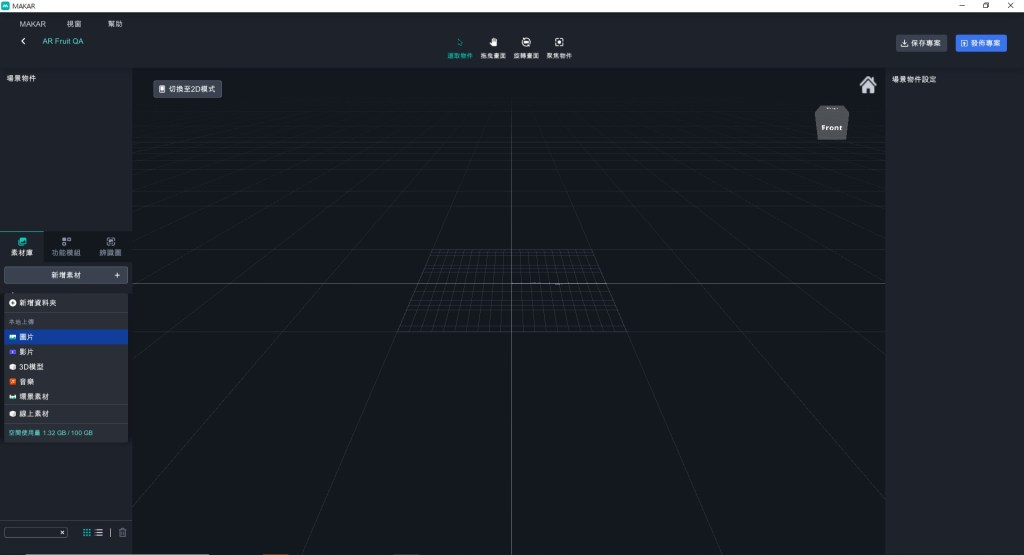Open the 視窗 menu
This screenshot has height=555, width=1024.
click(75, 23)
